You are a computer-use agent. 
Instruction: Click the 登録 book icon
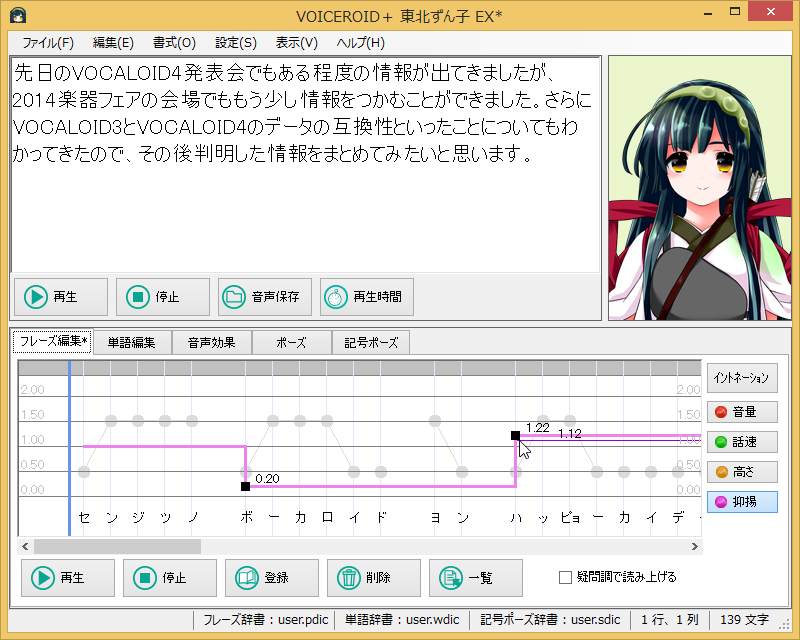247,578
